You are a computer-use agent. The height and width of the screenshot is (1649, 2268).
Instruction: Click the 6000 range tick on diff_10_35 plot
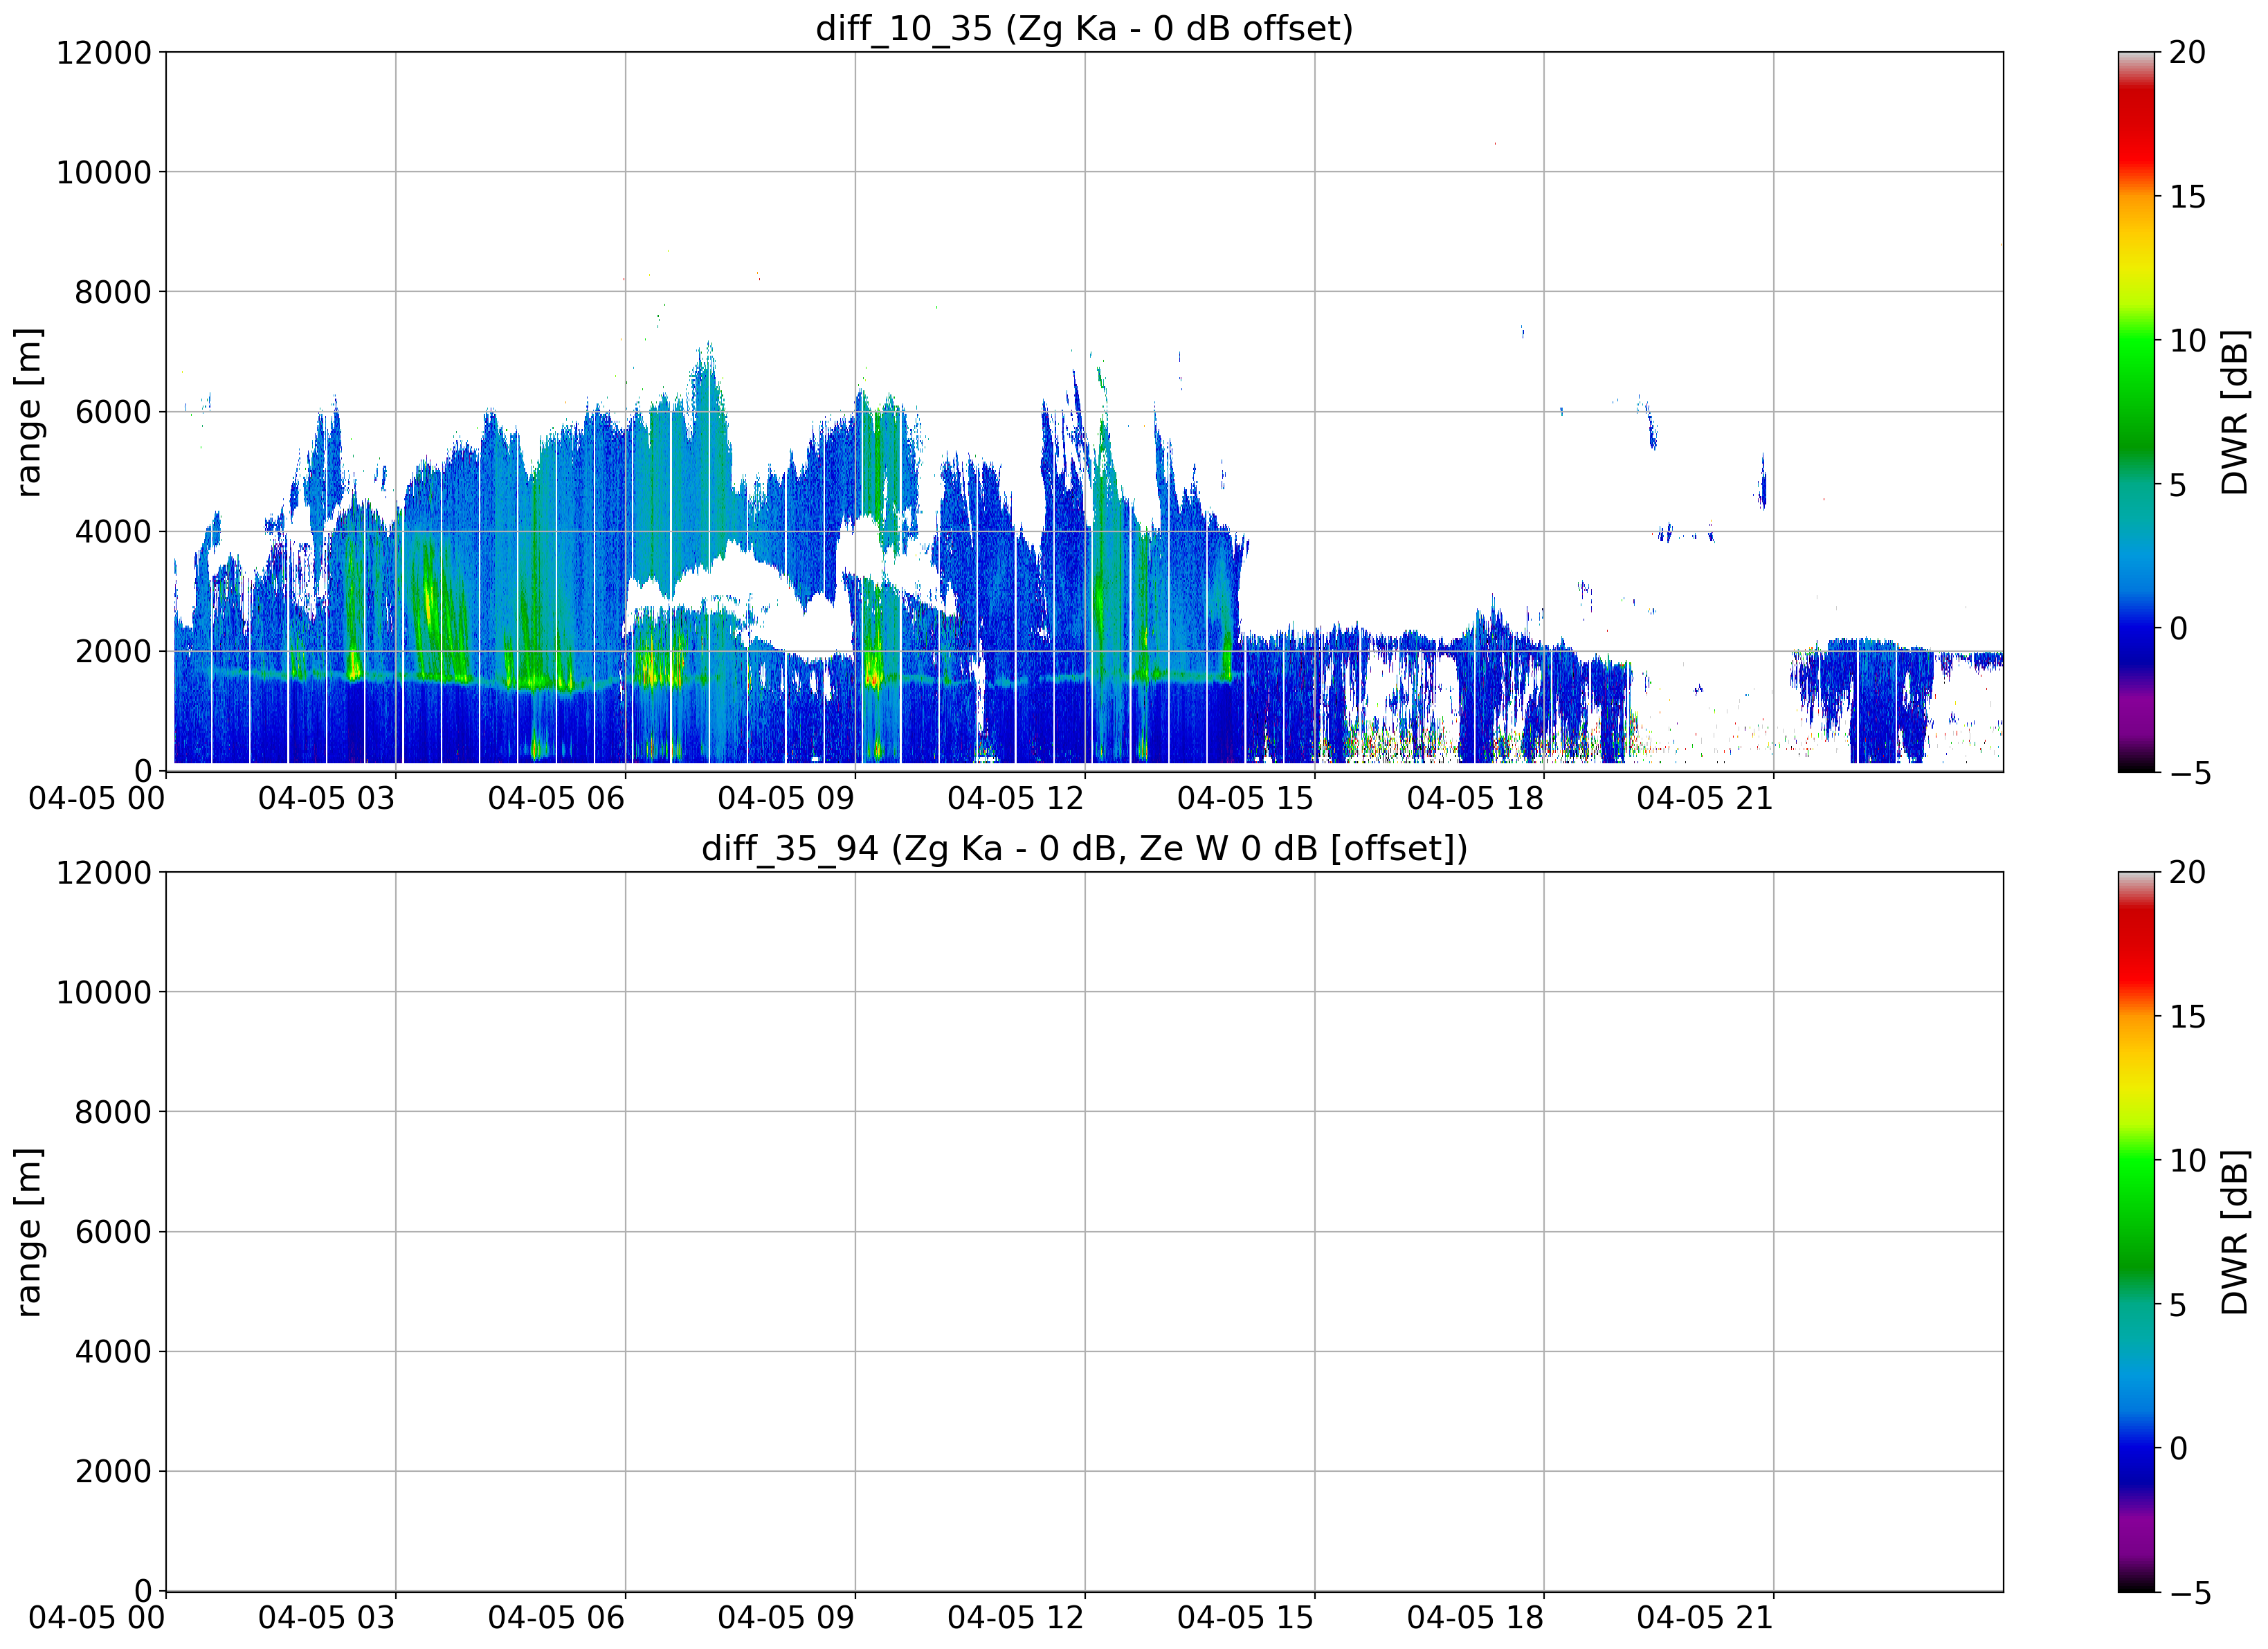(x=113, y=412)
